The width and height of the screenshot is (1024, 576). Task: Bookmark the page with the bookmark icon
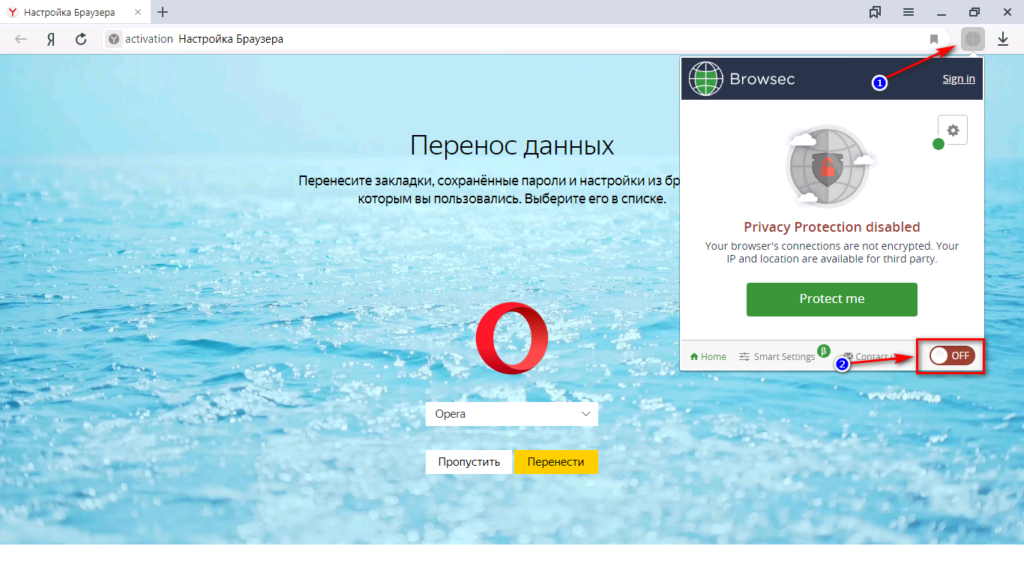click(x=934, y=39)
